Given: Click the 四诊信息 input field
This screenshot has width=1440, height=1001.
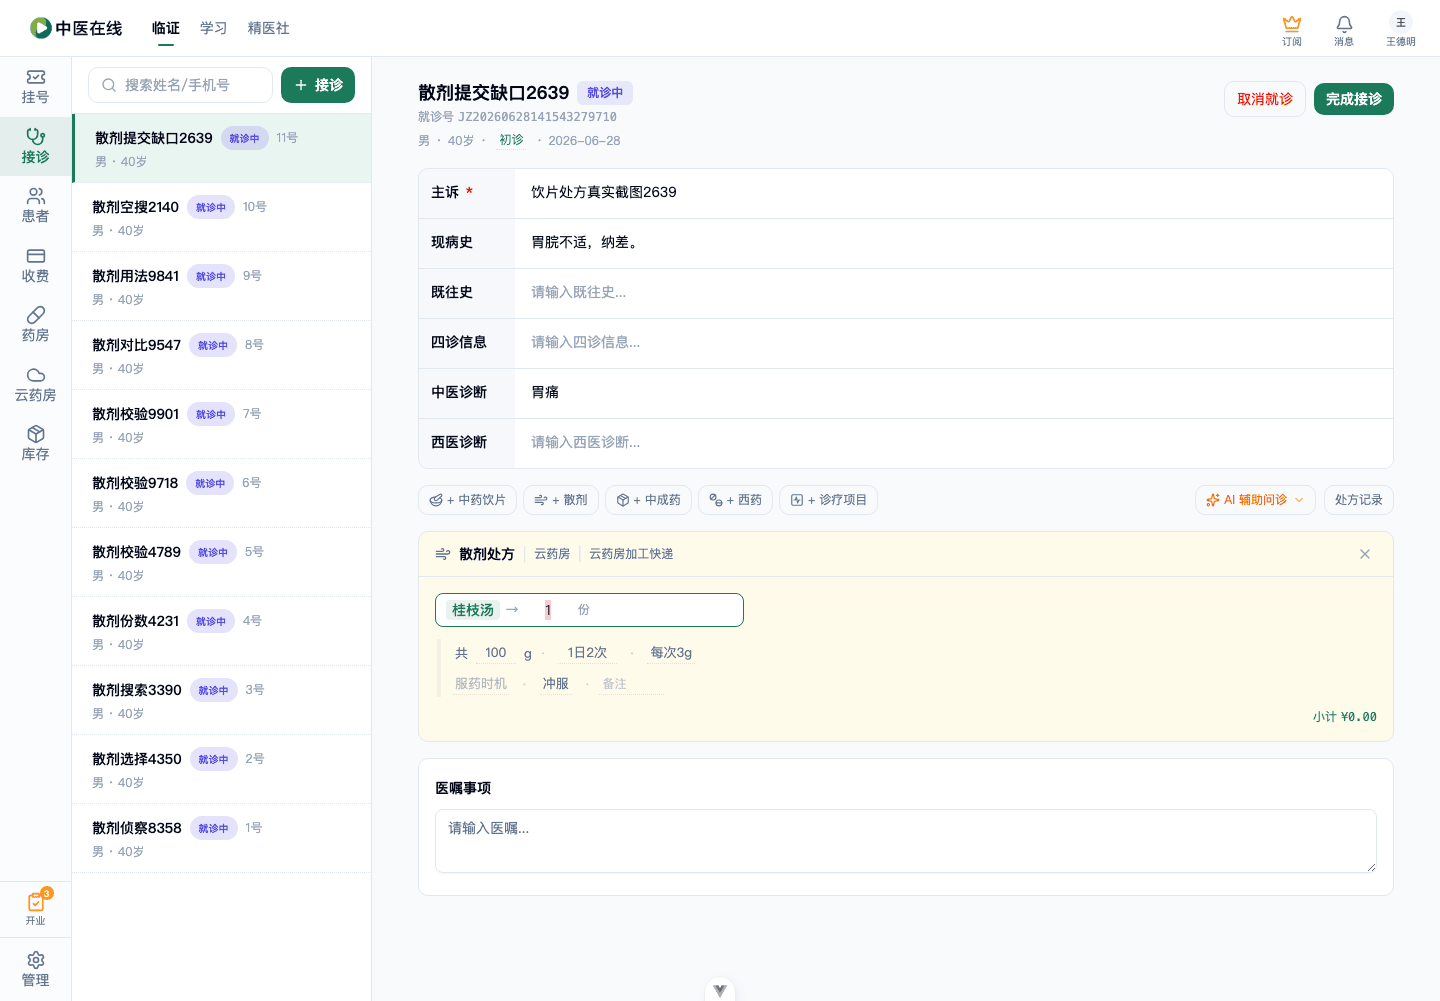Looking at the screenshot, I should pos(953,343).
